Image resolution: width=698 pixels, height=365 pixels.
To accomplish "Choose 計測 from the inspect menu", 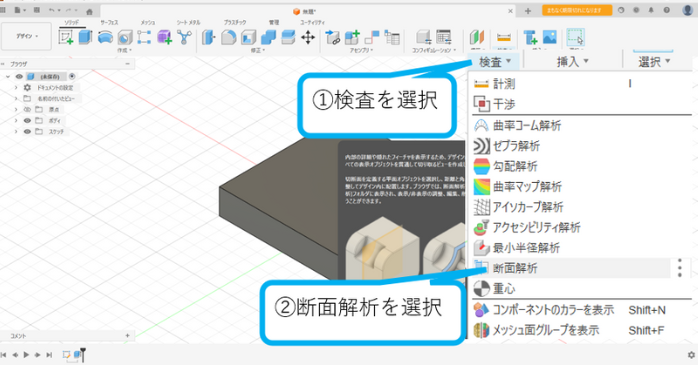I will tap(581, 84).
